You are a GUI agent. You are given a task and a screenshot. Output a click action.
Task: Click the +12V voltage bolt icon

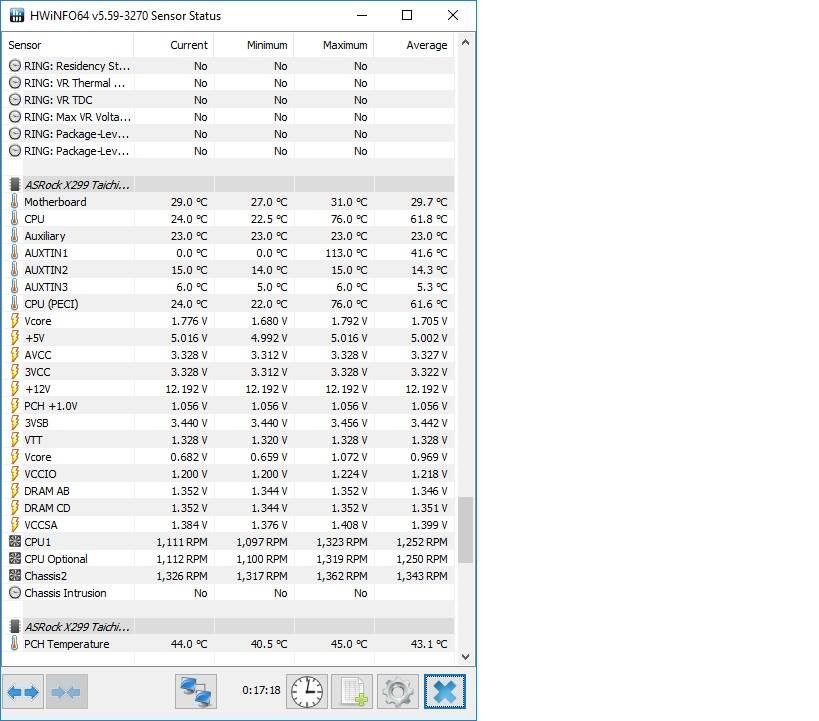[15, 389]
